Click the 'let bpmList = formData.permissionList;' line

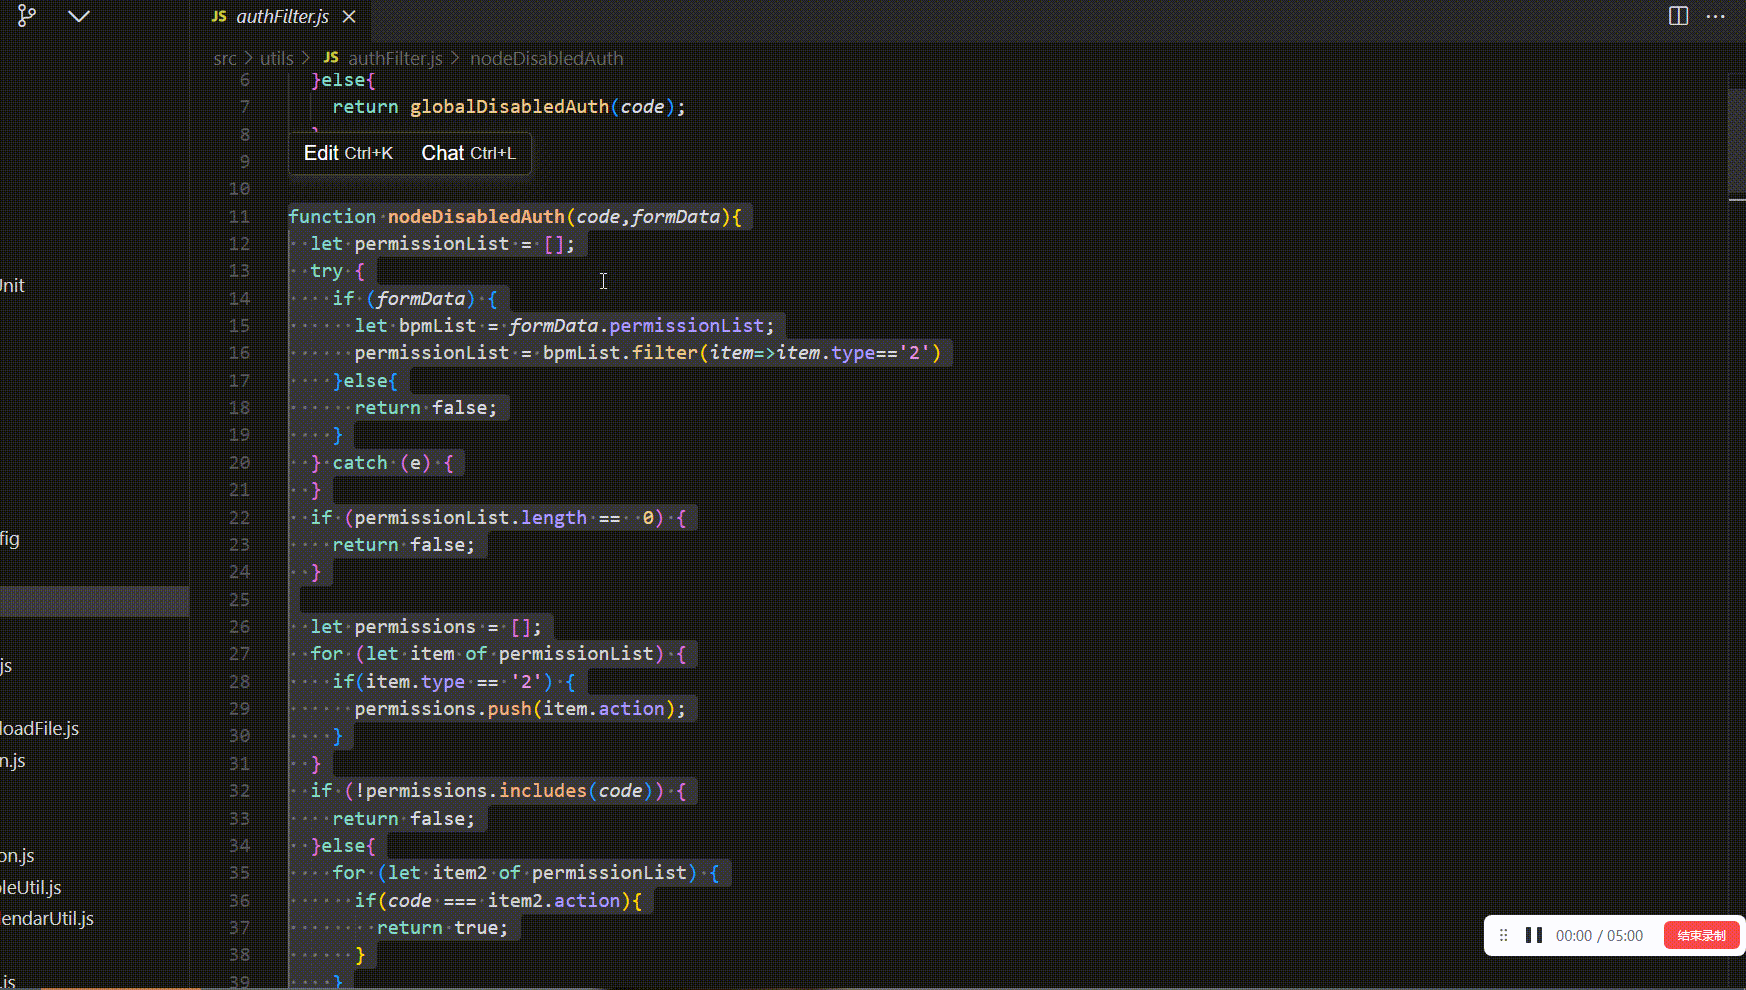tap(565, 326)
